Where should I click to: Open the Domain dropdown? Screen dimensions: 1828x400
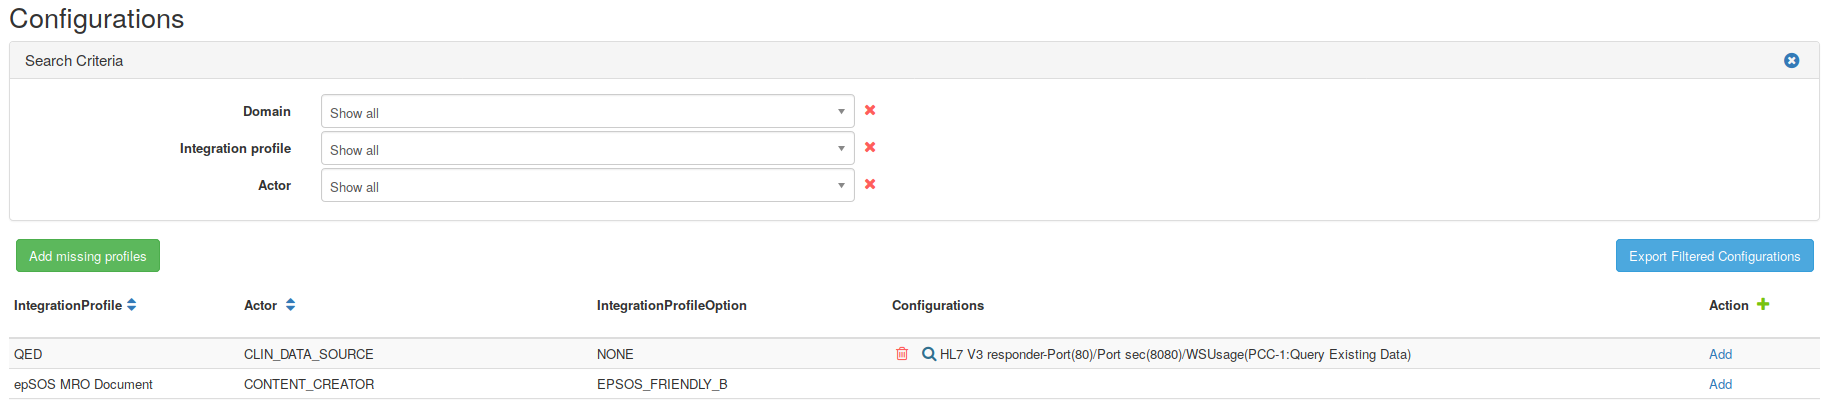(587, 111)
